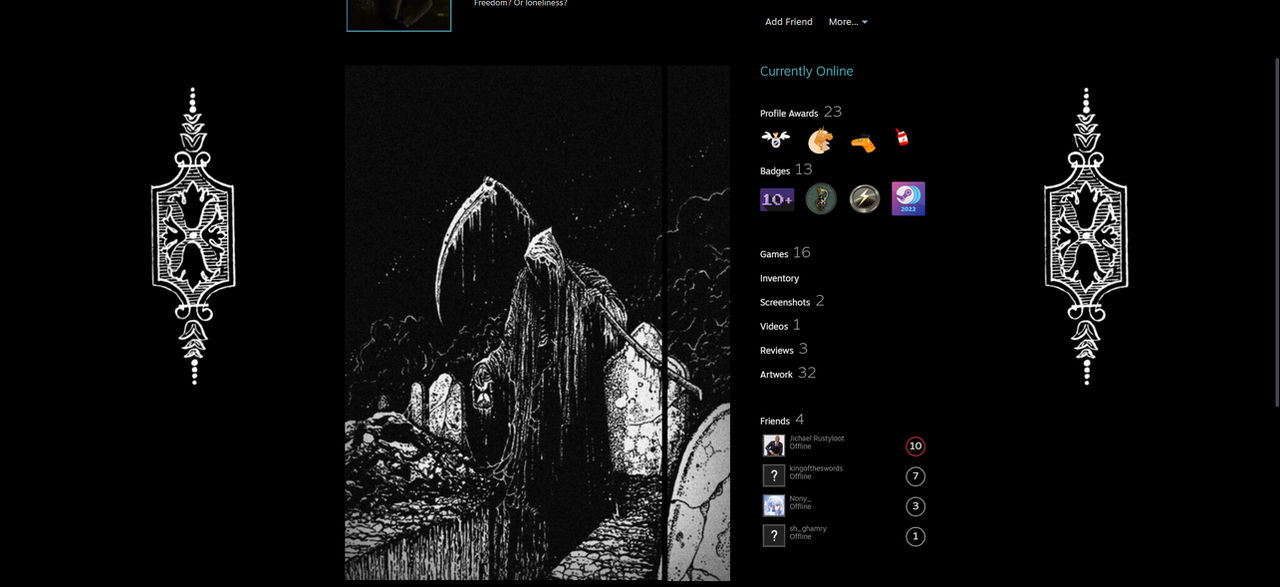Click the Currently Online status text
This screenshot has width=1280, height=587.
[806, 71]
